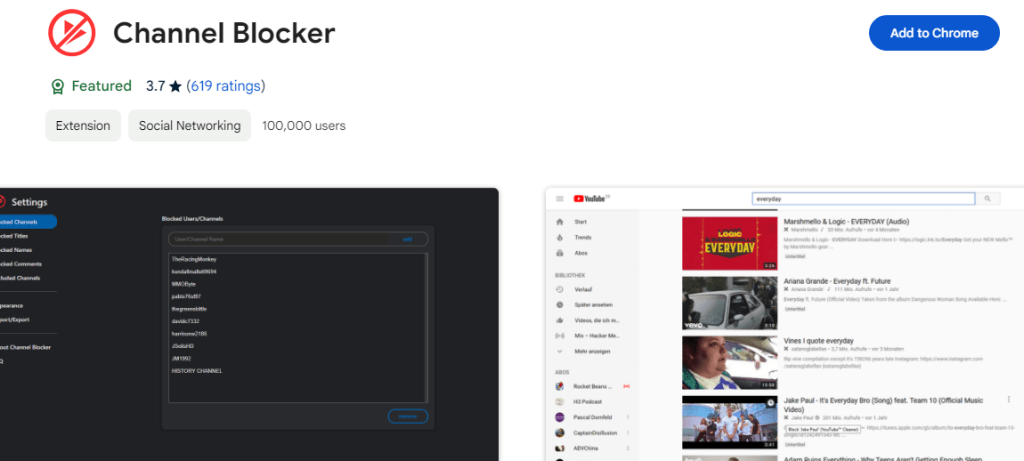Click the Später ansehen clock icon
This screenshot has height=461, width=1024.
(559, 305)
